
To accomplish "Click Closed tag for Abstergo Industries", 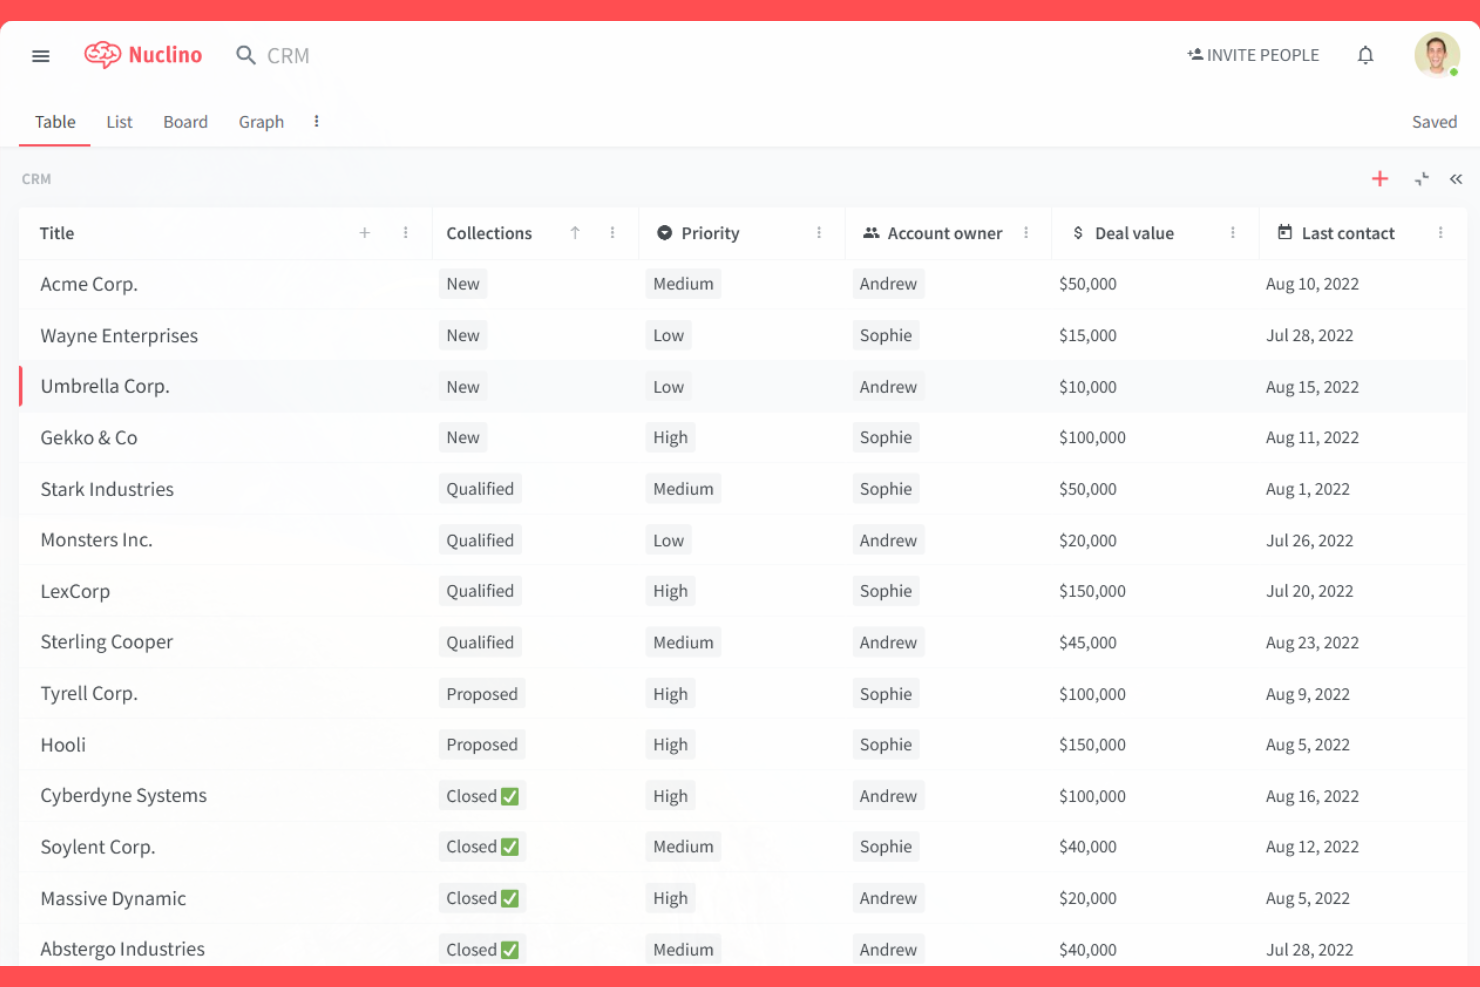I will tap(482, 950).
